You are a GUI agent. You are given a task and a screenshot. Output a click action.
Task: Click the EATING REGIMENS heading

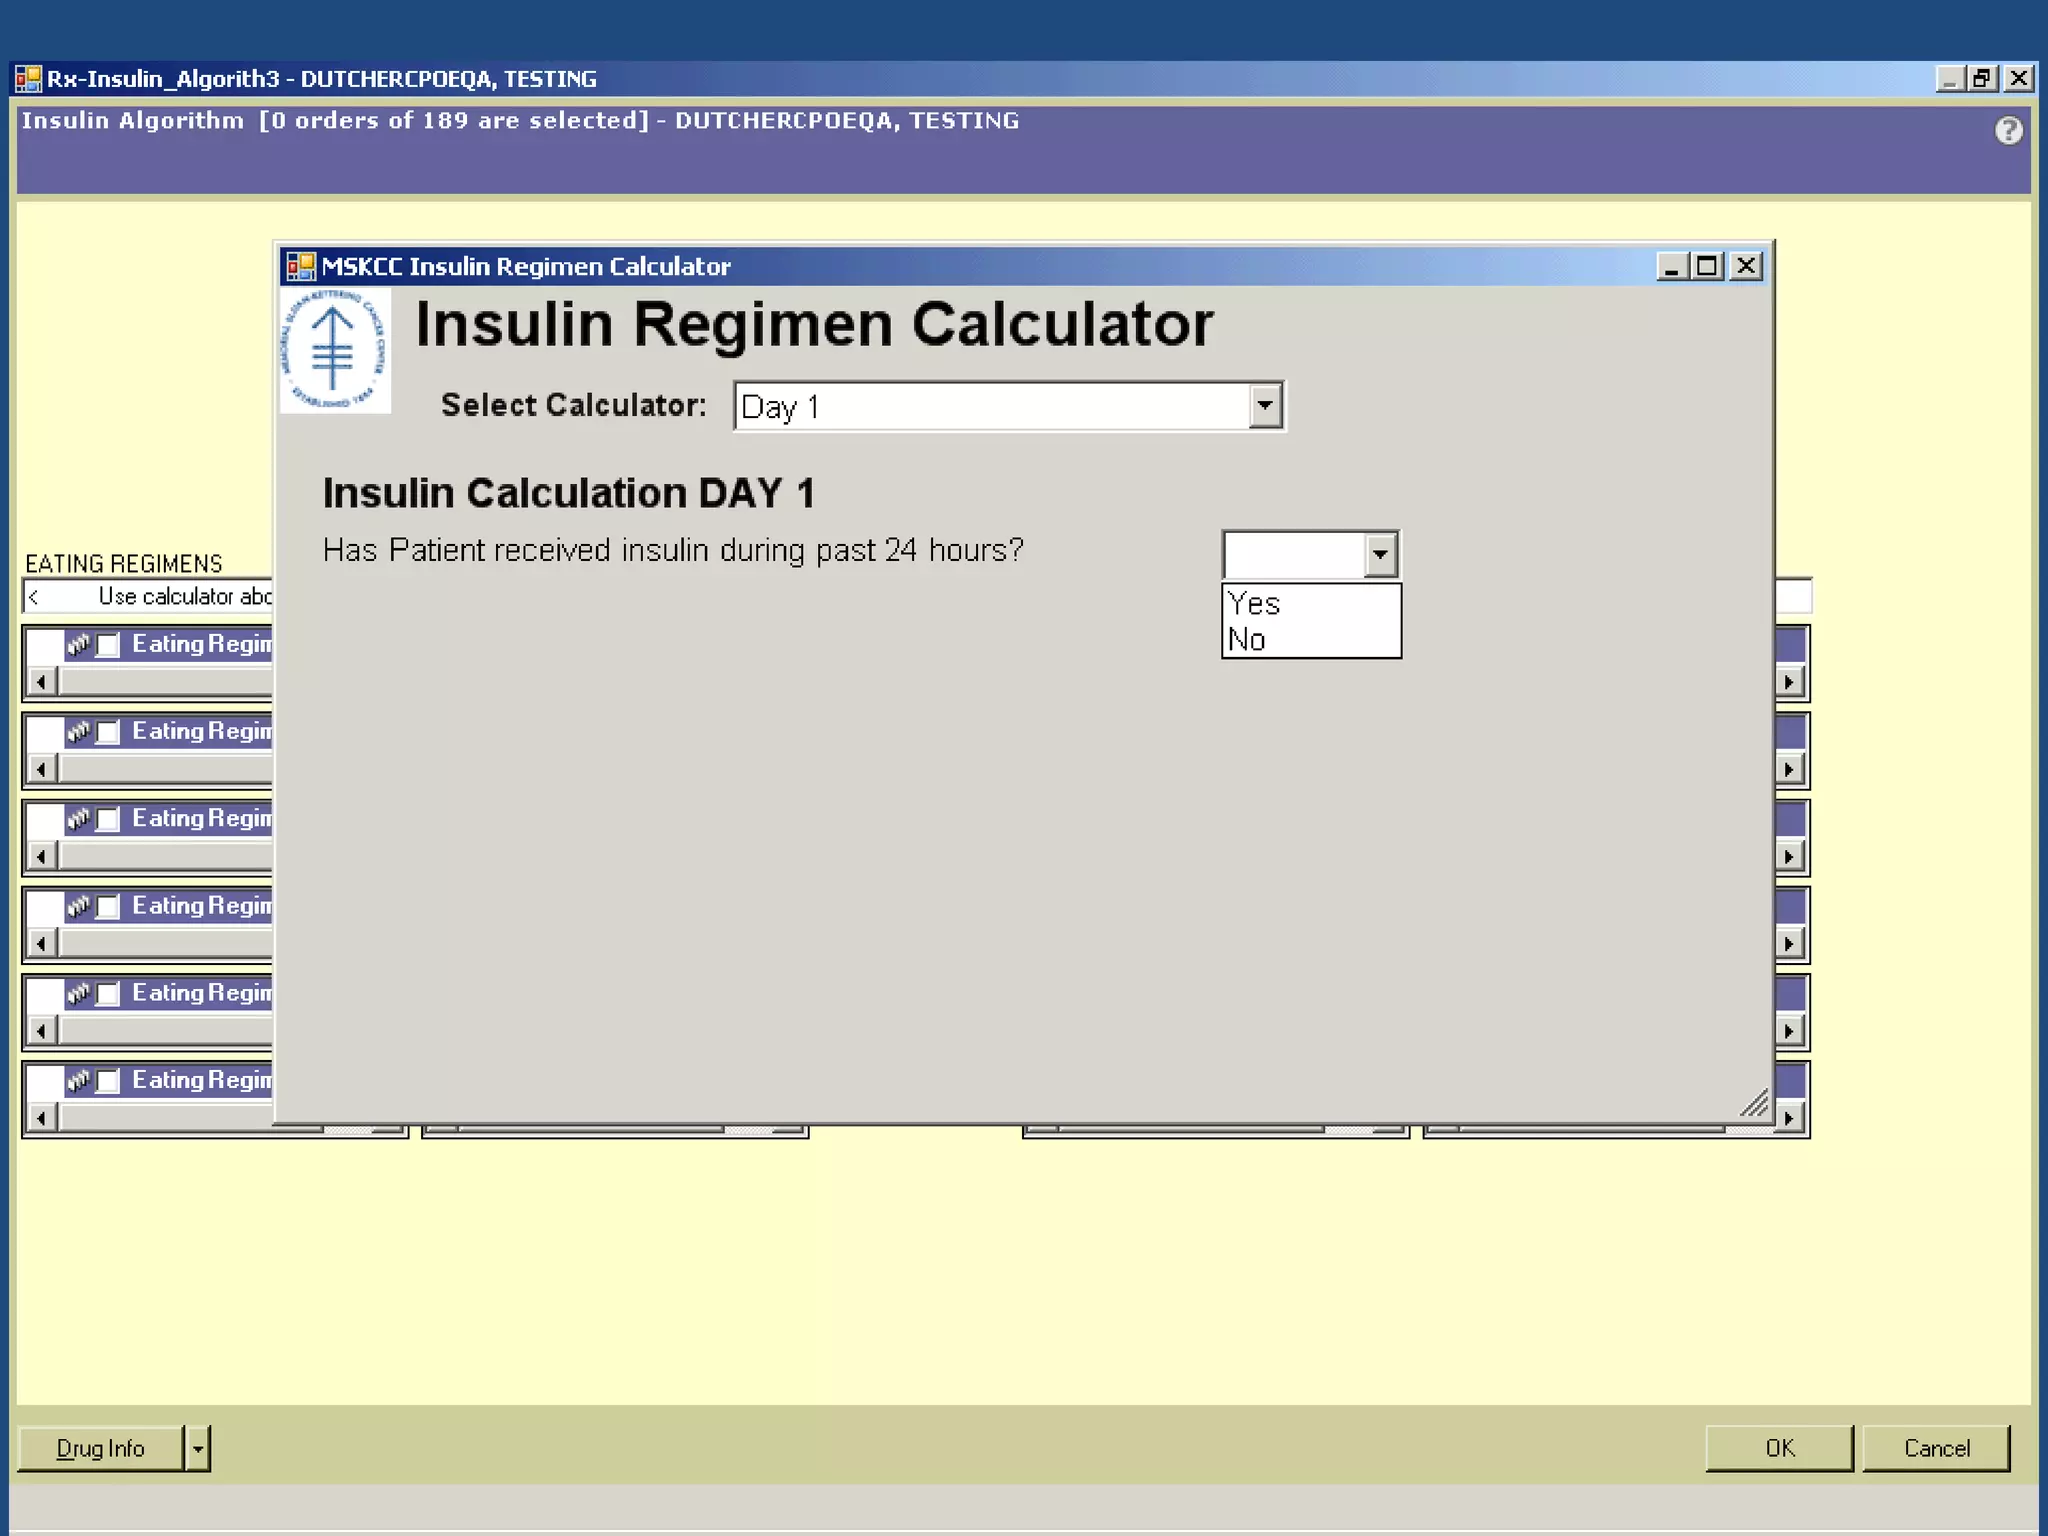point(124,563)
